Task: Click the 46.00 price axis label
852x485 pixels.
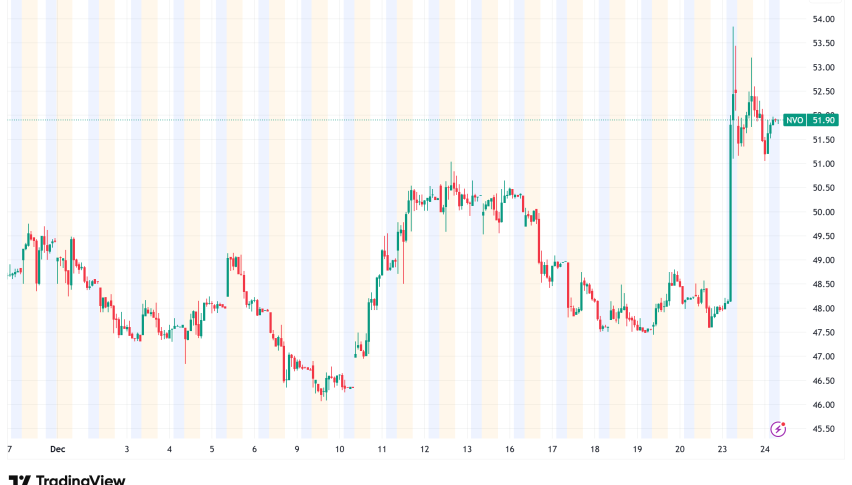Action: [x=823, y=405]
